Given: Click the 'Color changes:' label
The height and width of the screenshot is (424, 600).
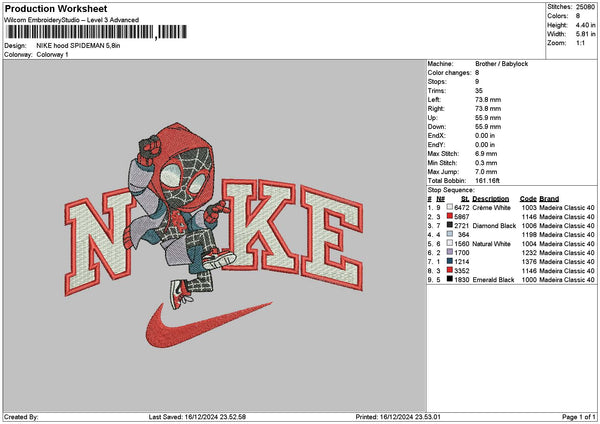Looking at the screenshot, I should 449,73.
